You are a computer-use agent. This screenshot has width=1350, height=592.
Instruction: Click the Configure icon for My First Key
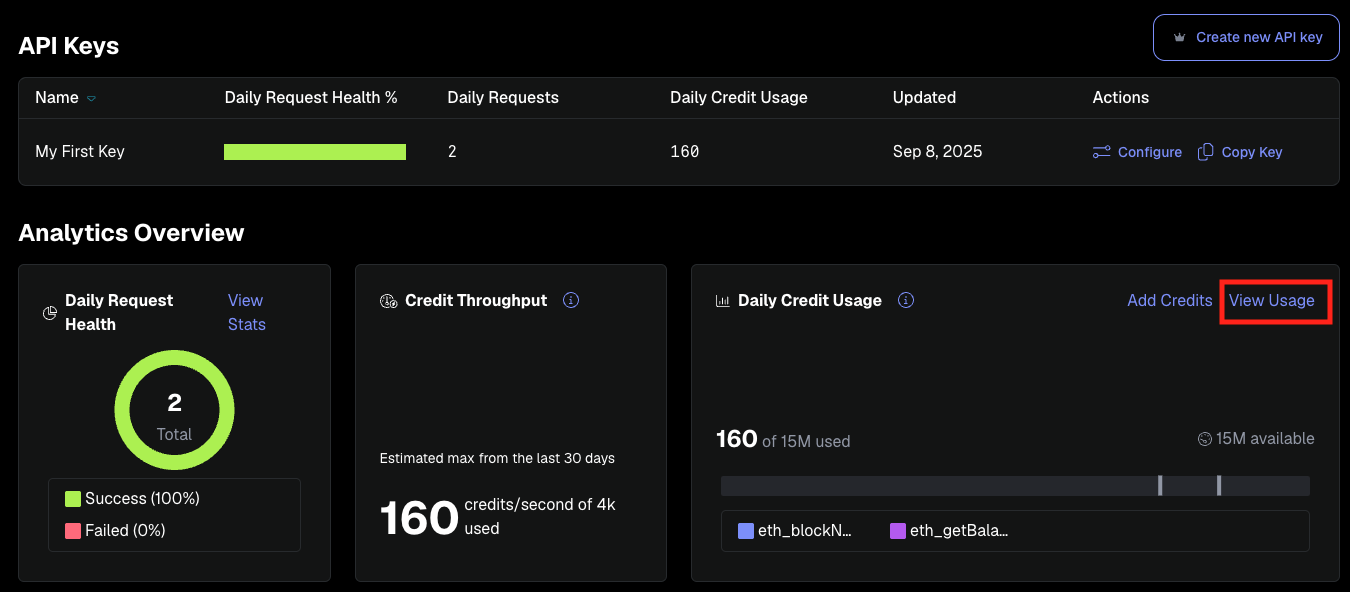pyautogui.click(x=1101, y=152)
